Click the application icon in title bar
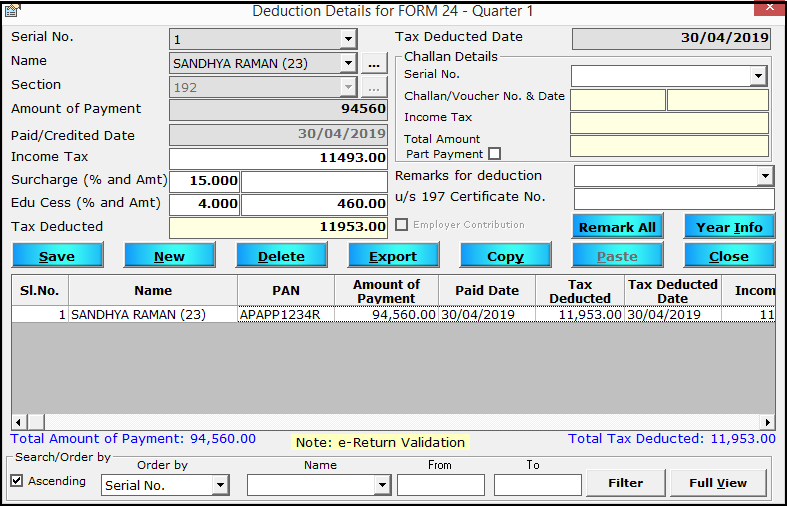 (12, 11)
